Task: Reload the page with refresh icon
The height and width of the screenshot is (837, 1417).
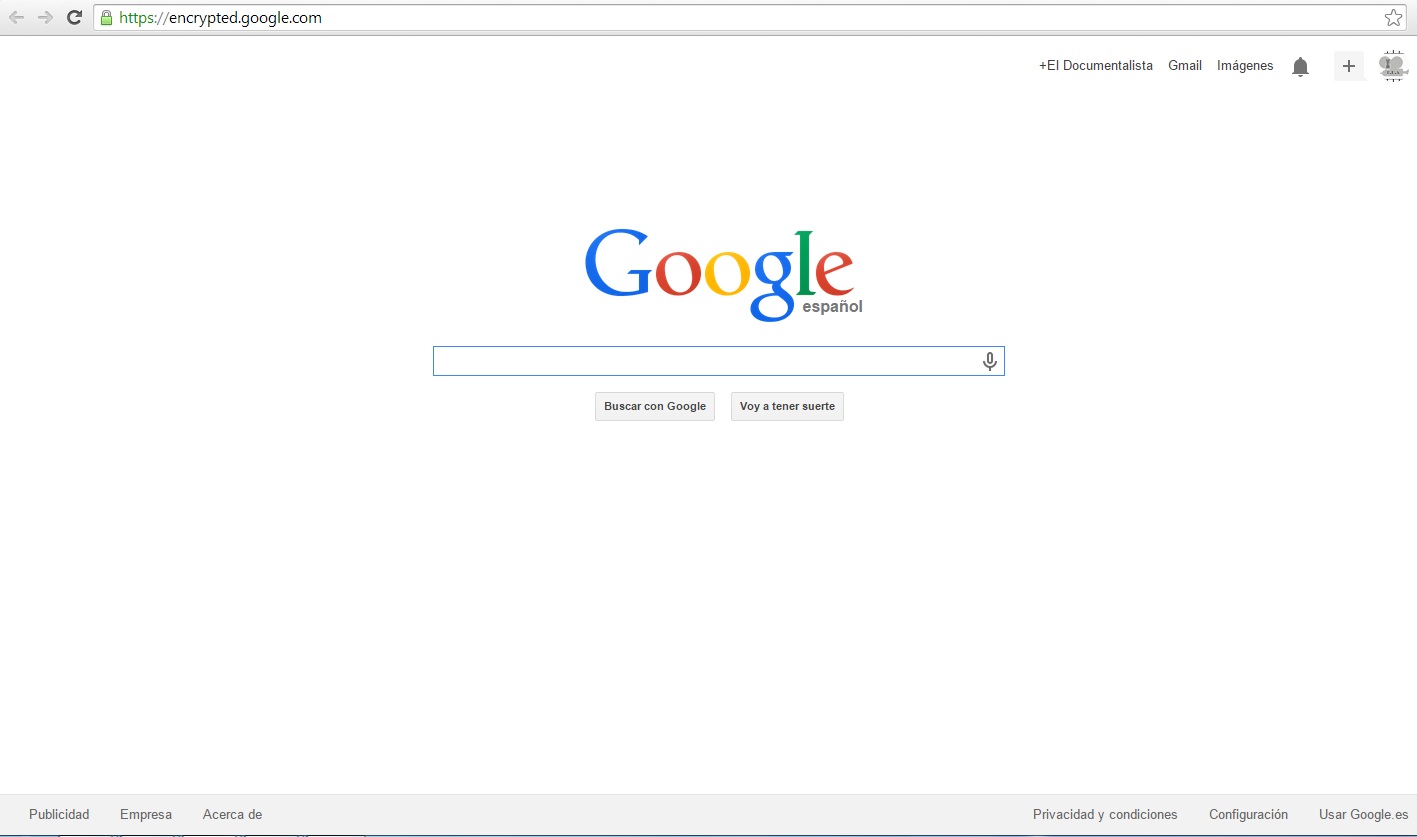Action: coord(74,18)
